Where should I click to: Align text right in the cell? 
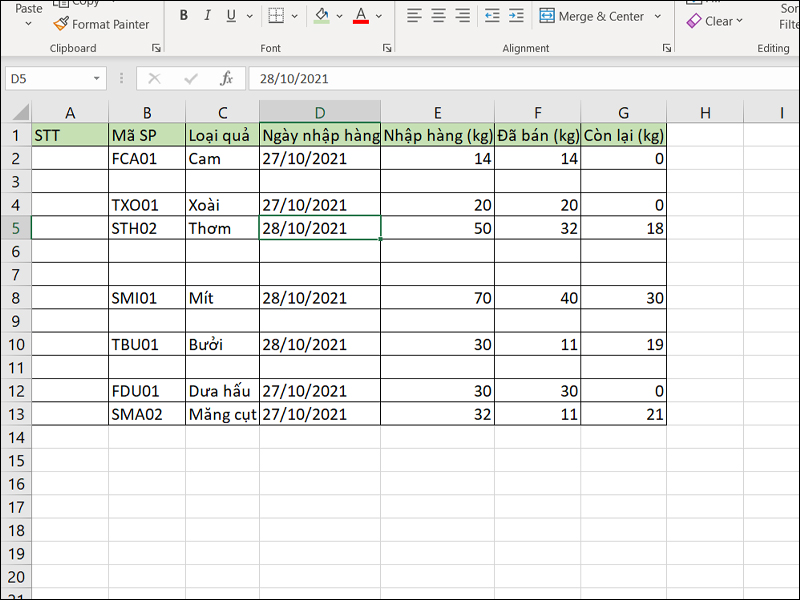pyautogui.click(x=462, y=16)
